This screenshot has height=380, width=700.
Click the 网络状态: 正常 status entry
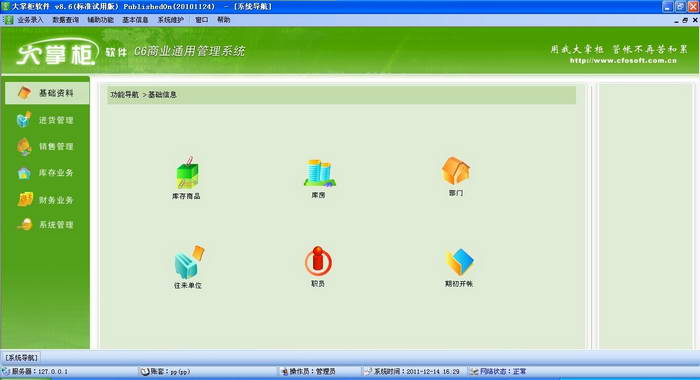click(x=498, y=372)
